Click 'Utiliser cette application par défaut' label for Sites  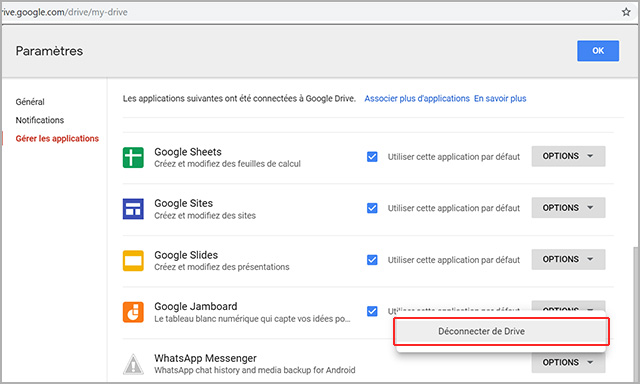454,208
